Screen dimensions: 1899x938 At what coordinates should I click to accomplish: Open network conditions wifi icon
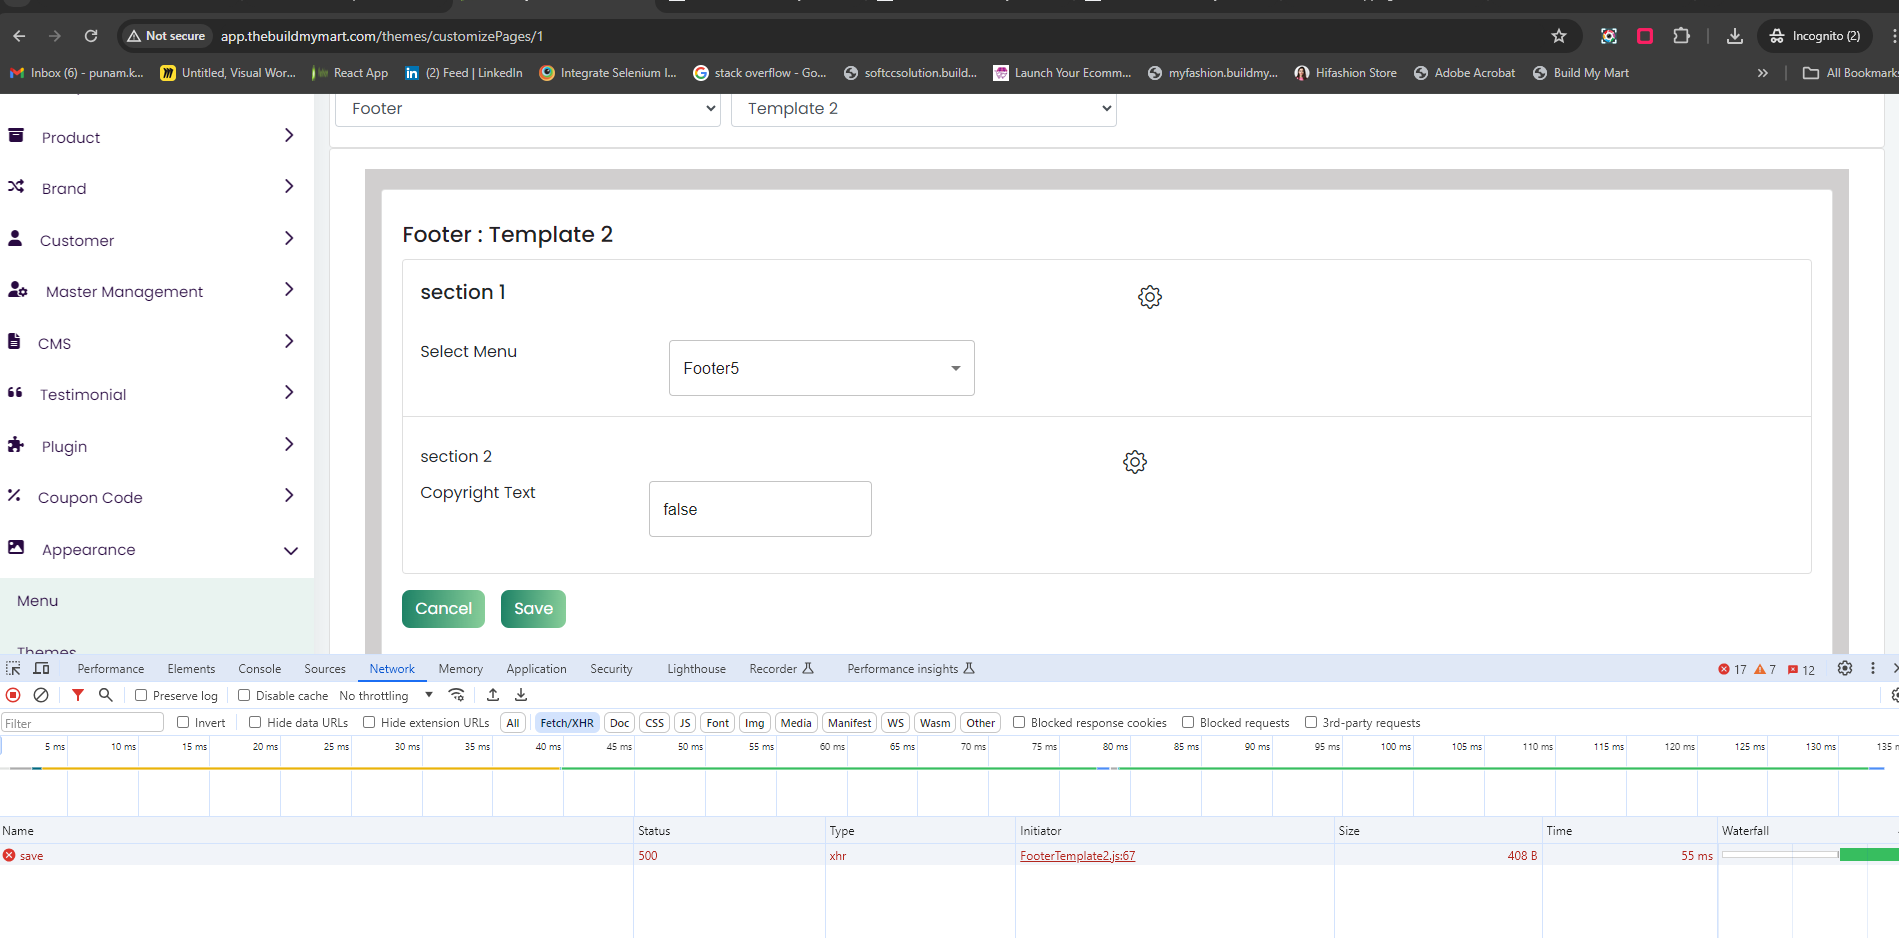point(457,695)
